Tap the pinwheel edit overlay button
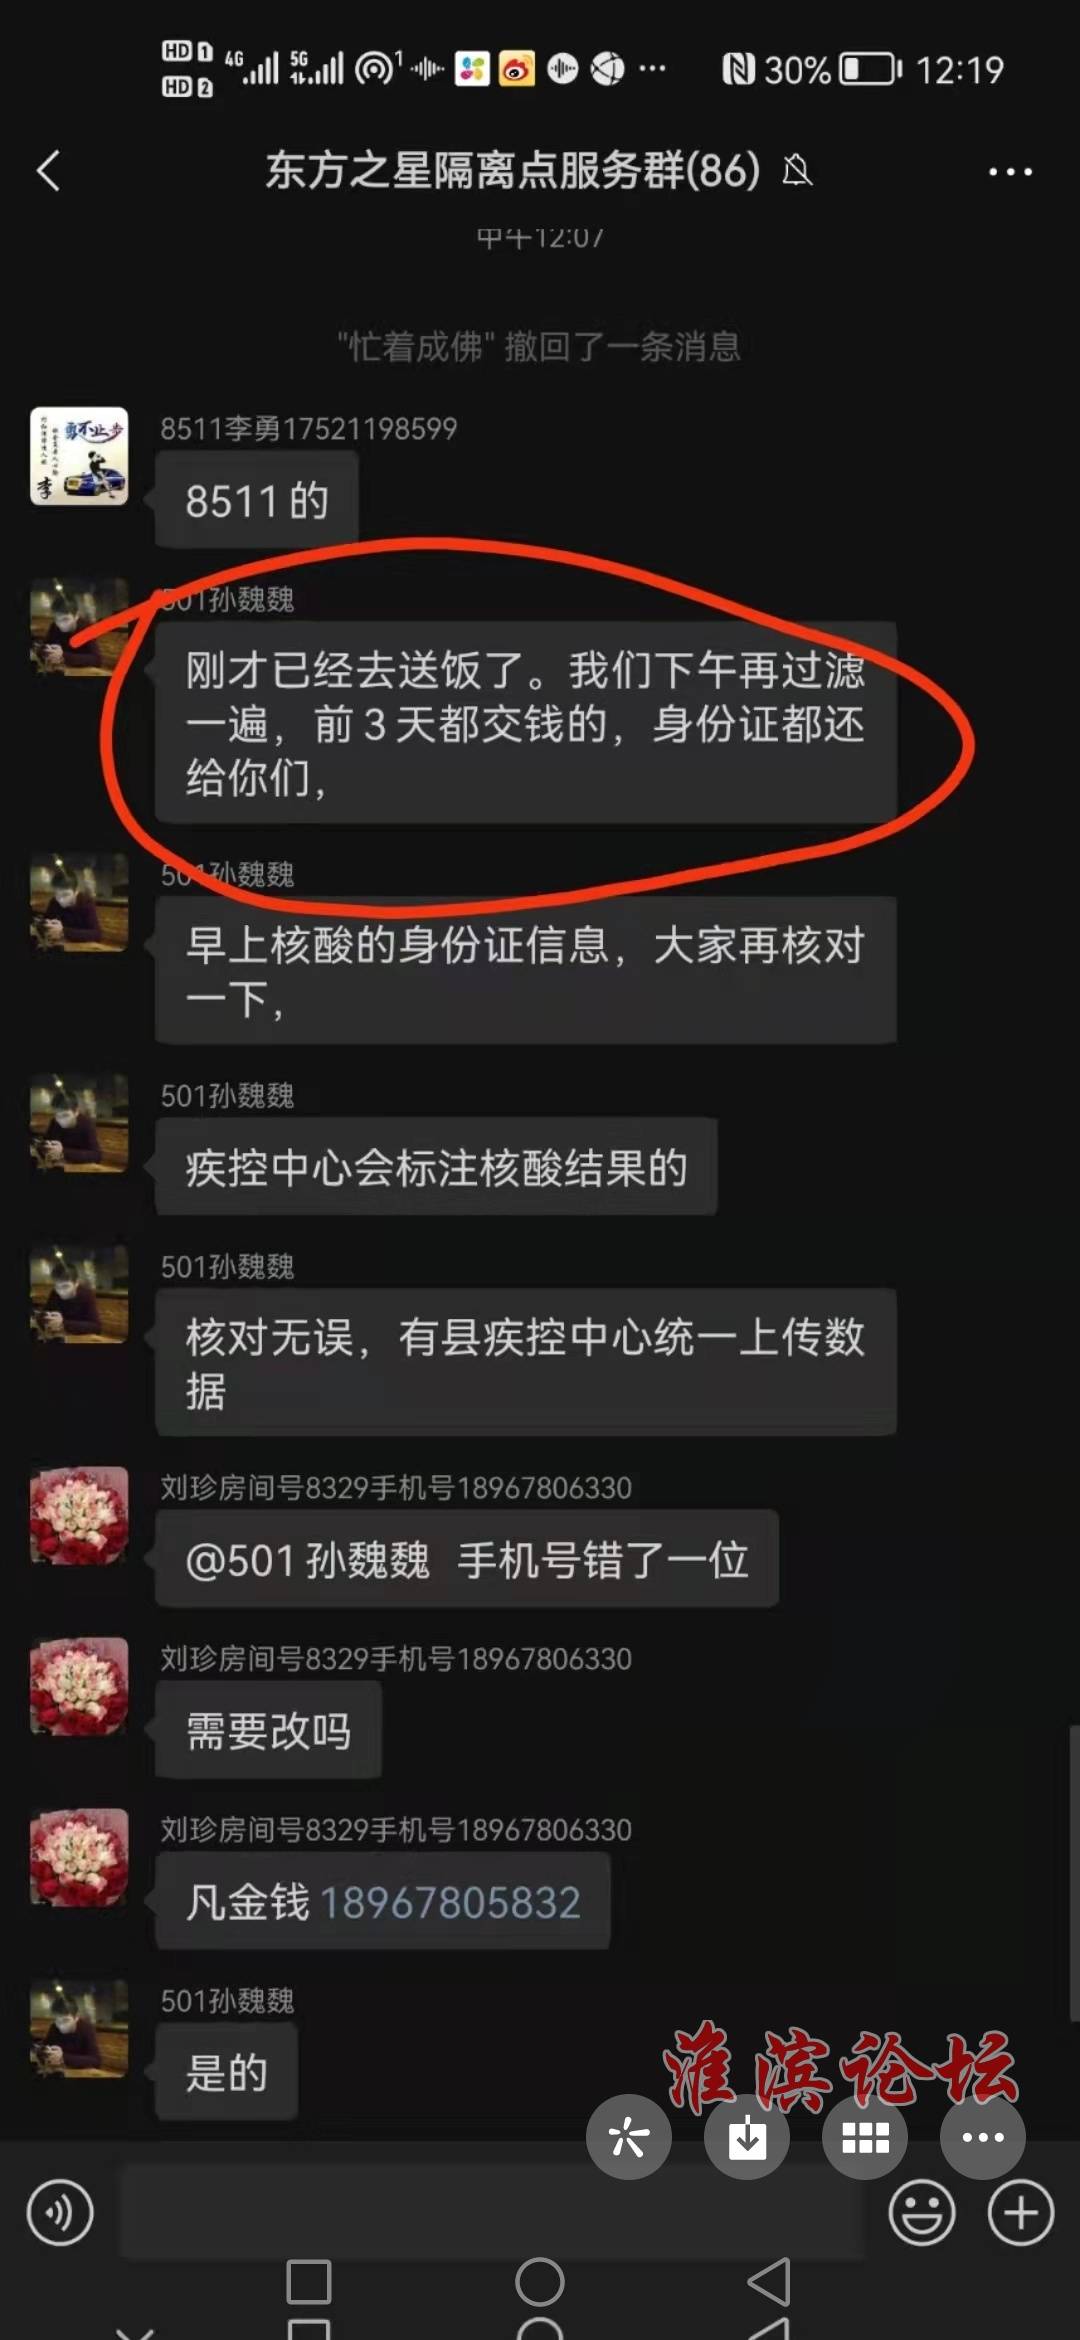Image resolution: width=1080 pixels, height=2340 pixels. 629,2137
